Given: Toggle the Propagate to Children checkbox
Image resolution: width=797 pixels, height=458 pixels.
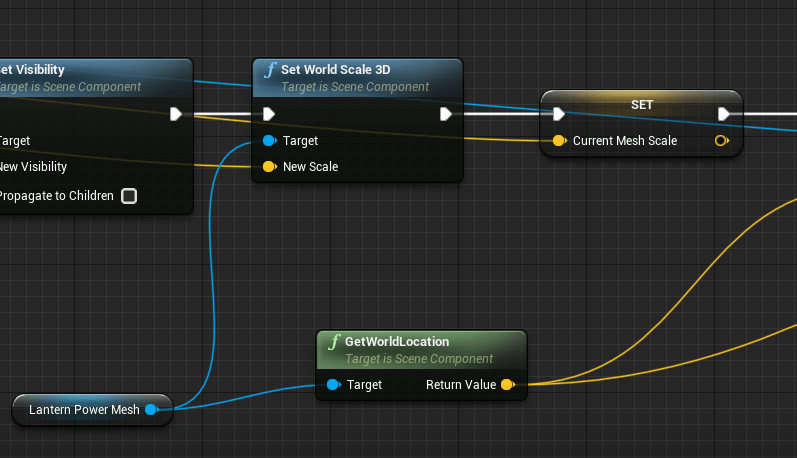Looking at the screenshot, I should pos(129,196).
